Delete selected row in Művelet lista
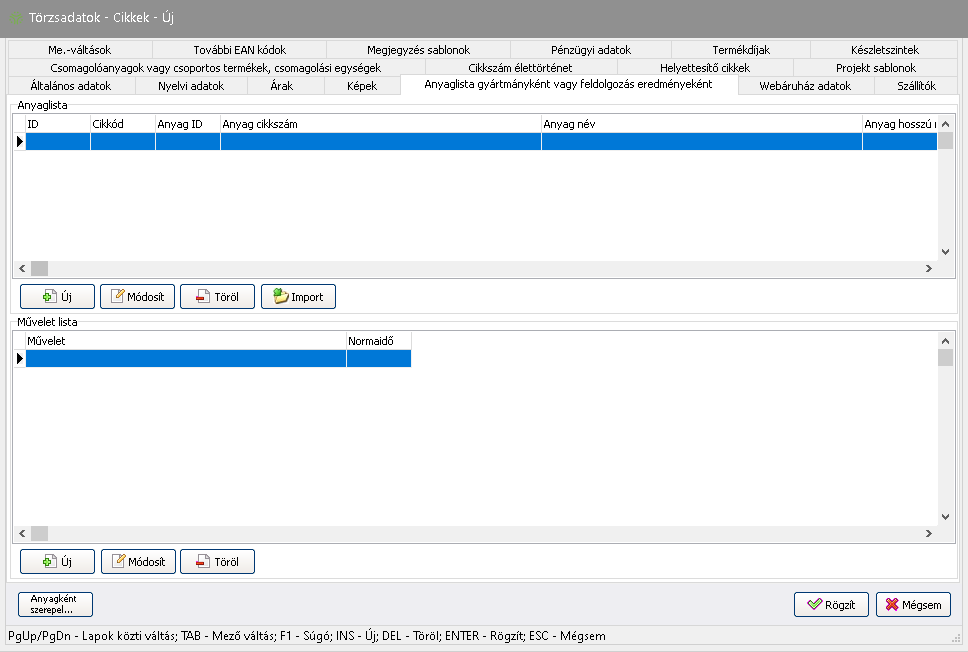The width and height of the screenshot is (968, 652). click(217, 562)
